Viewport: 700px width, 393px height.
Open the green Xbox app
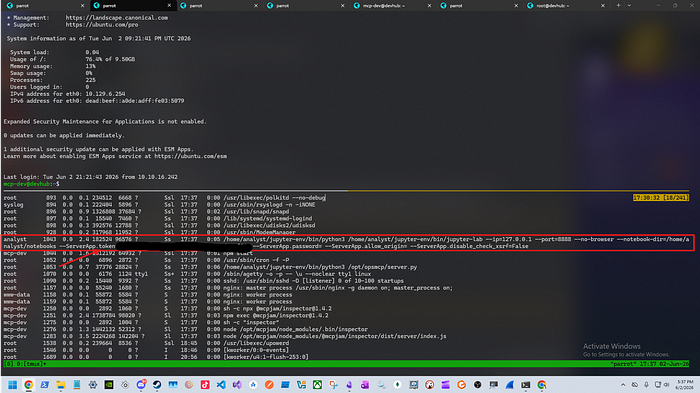pyautogui.click(x=317, y=385)
